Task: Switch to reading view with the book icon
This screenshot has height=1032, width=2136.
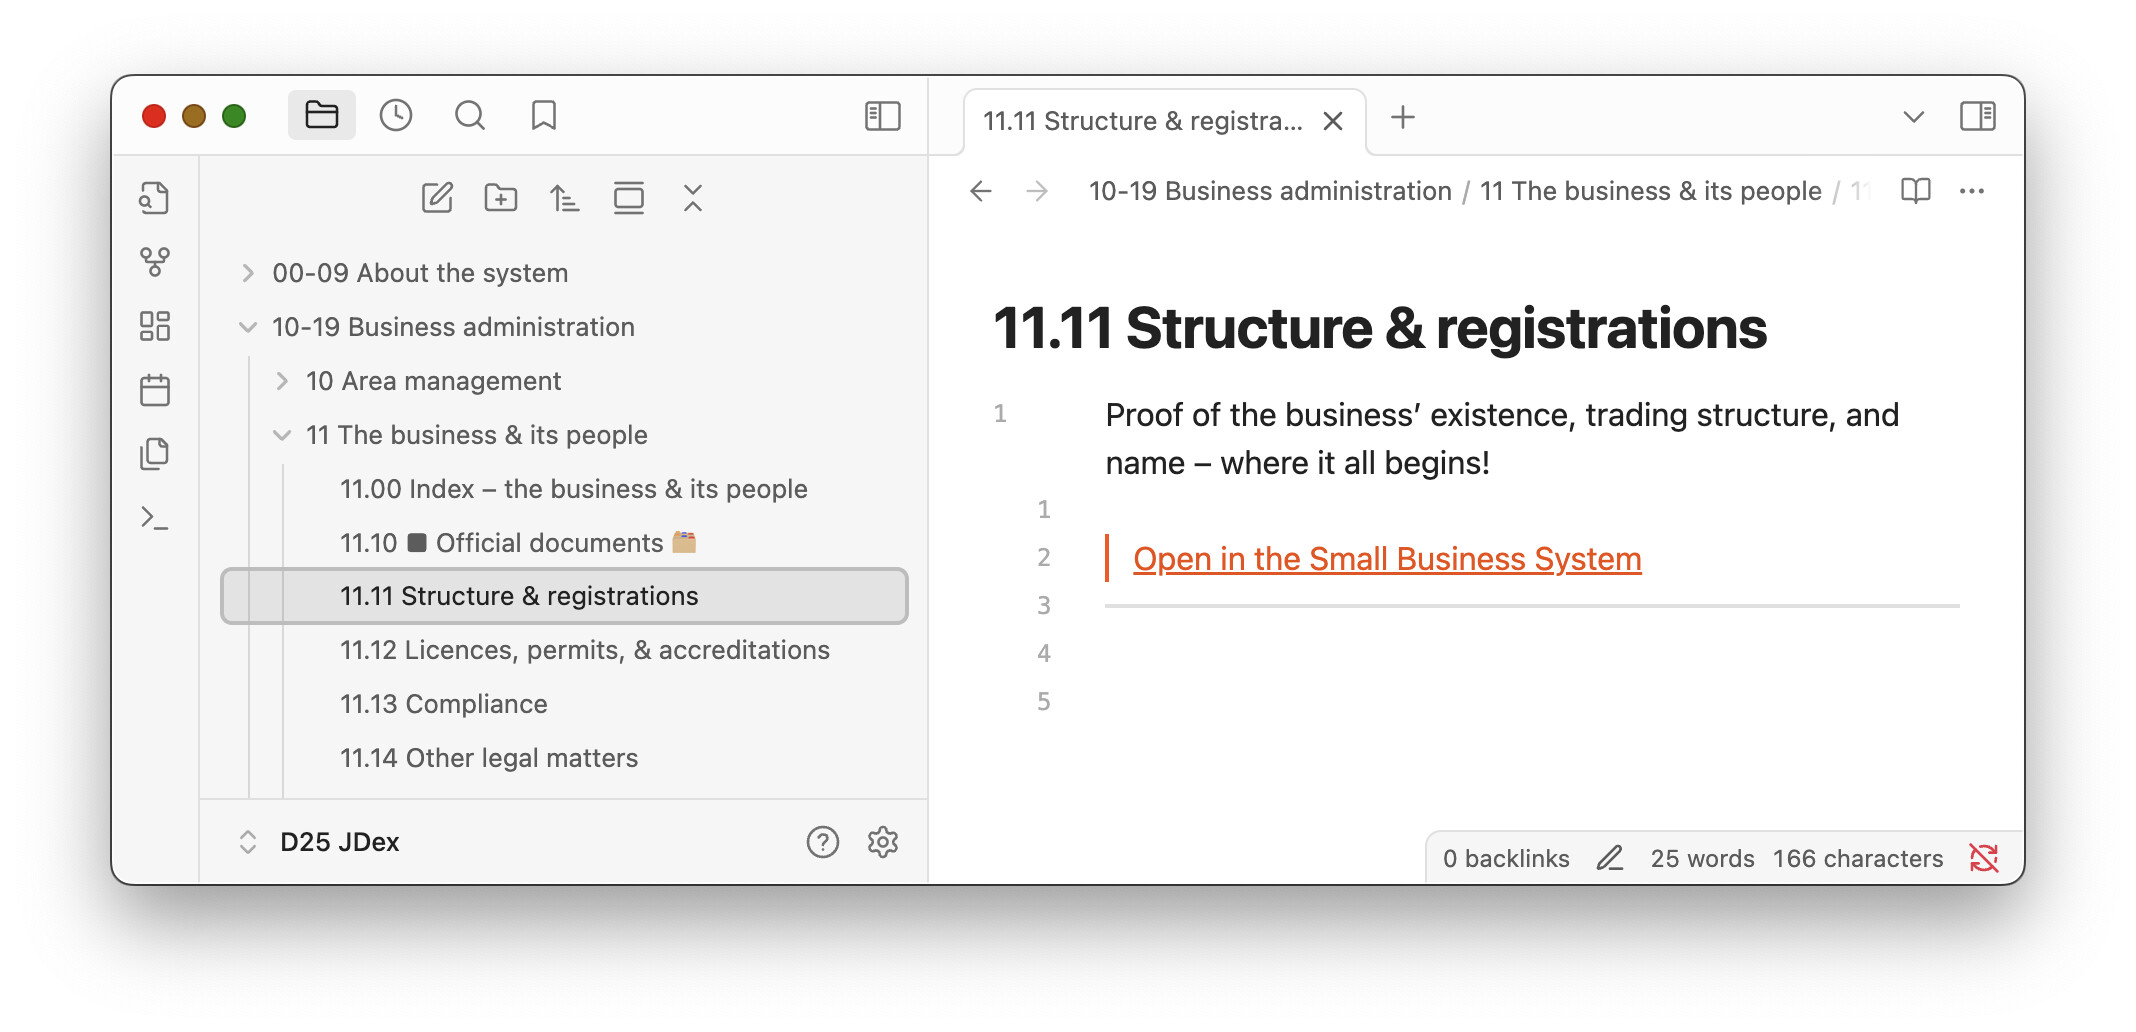Action: click(1915, 191)
